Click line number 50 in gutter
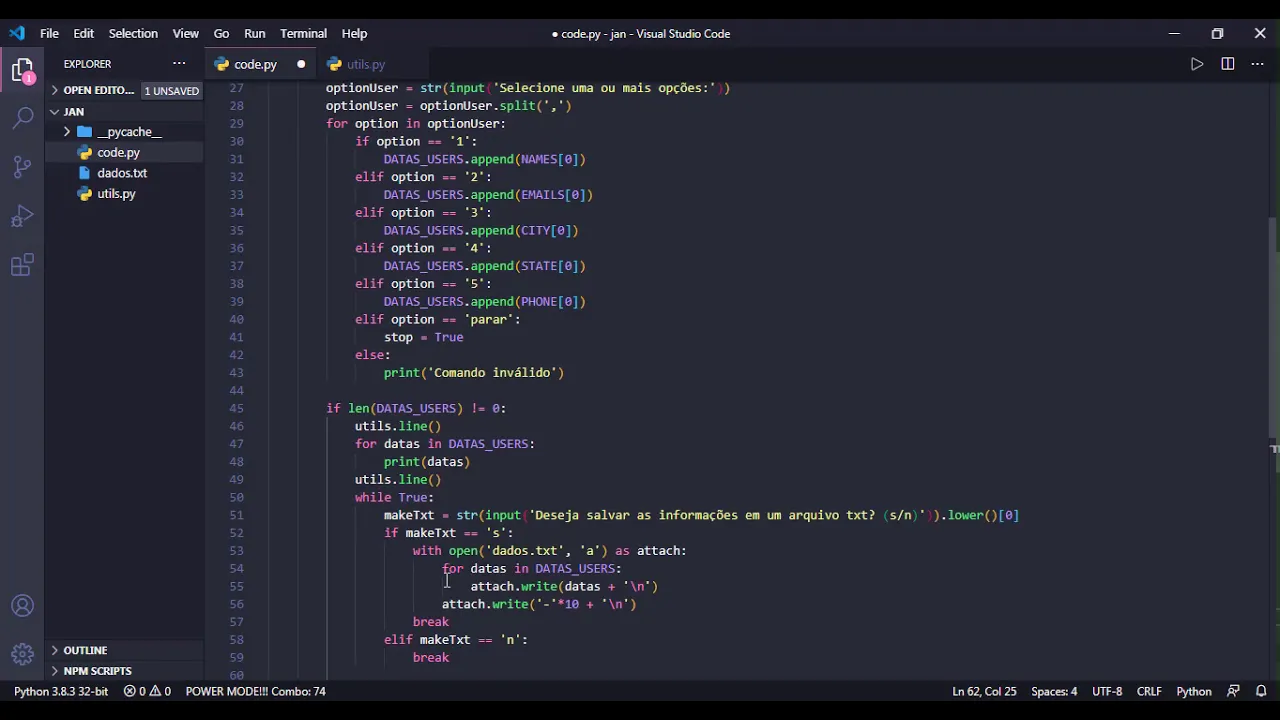1280x720 pixels. (236, 497)
